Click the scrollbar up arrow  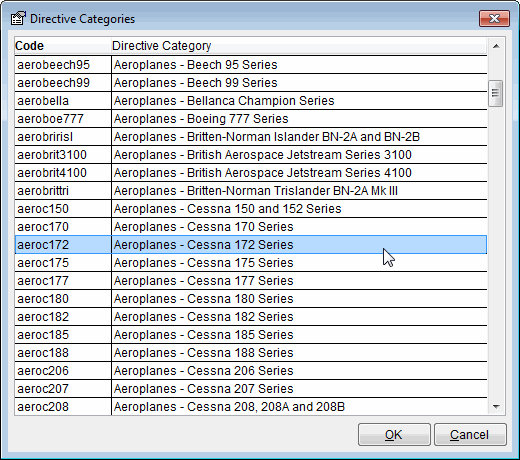pos(496,46)
